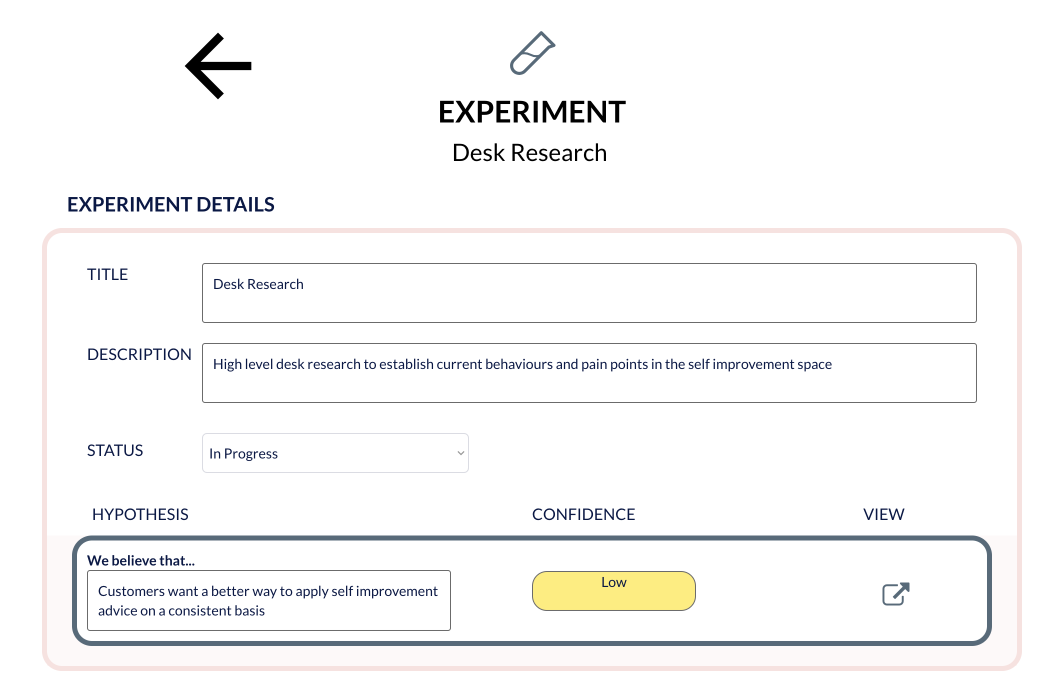Click the CONFIDENCE column header
Screen dimensions: 1057x693
pos(583,514)
